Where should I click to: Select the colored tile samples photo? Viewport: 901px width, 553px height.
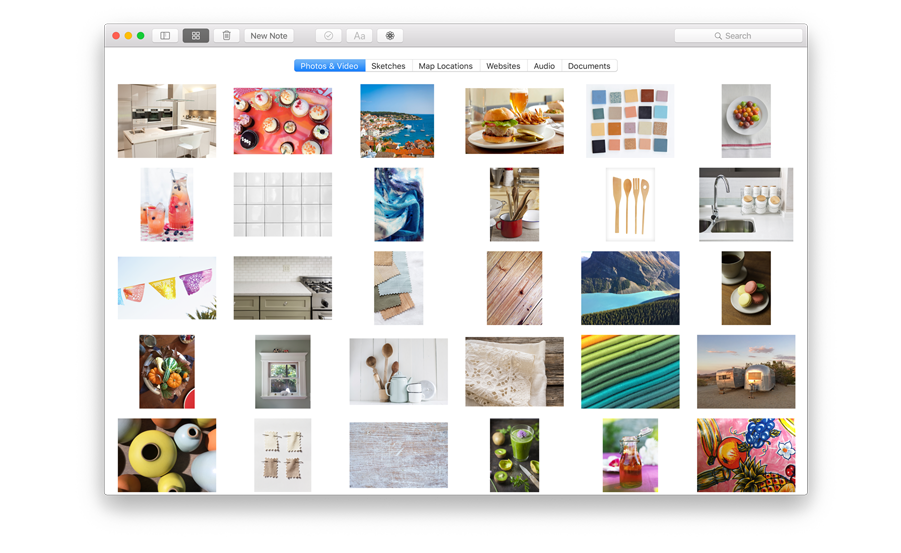[x=630, y=121]
